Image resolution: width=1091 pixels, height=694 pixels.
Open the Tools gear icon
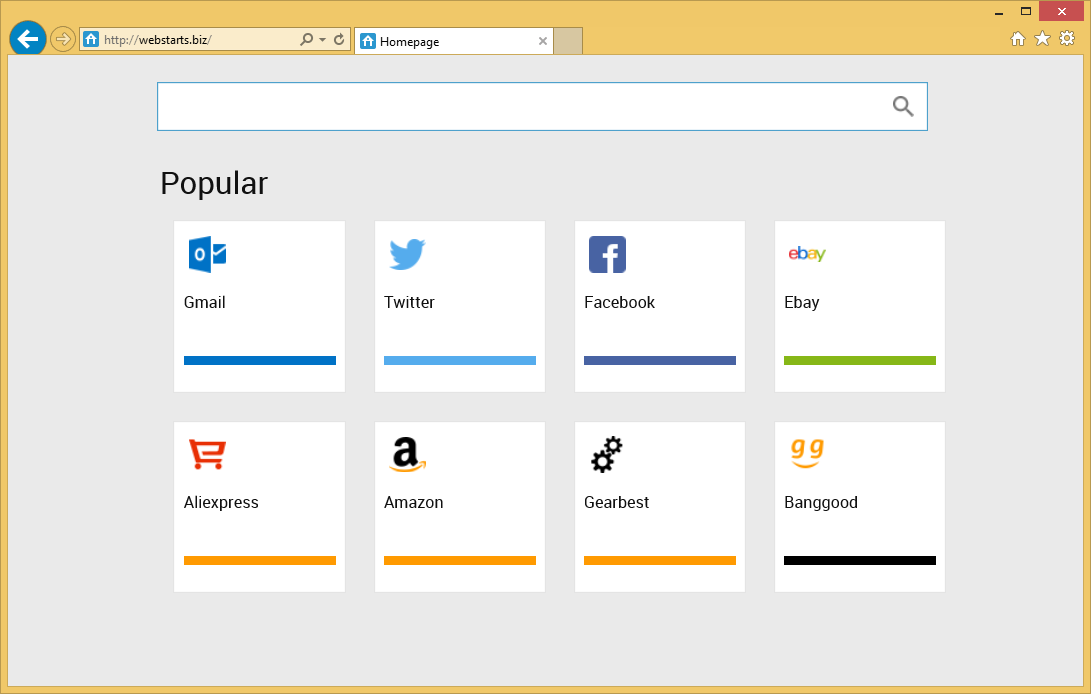[1067, 38]
